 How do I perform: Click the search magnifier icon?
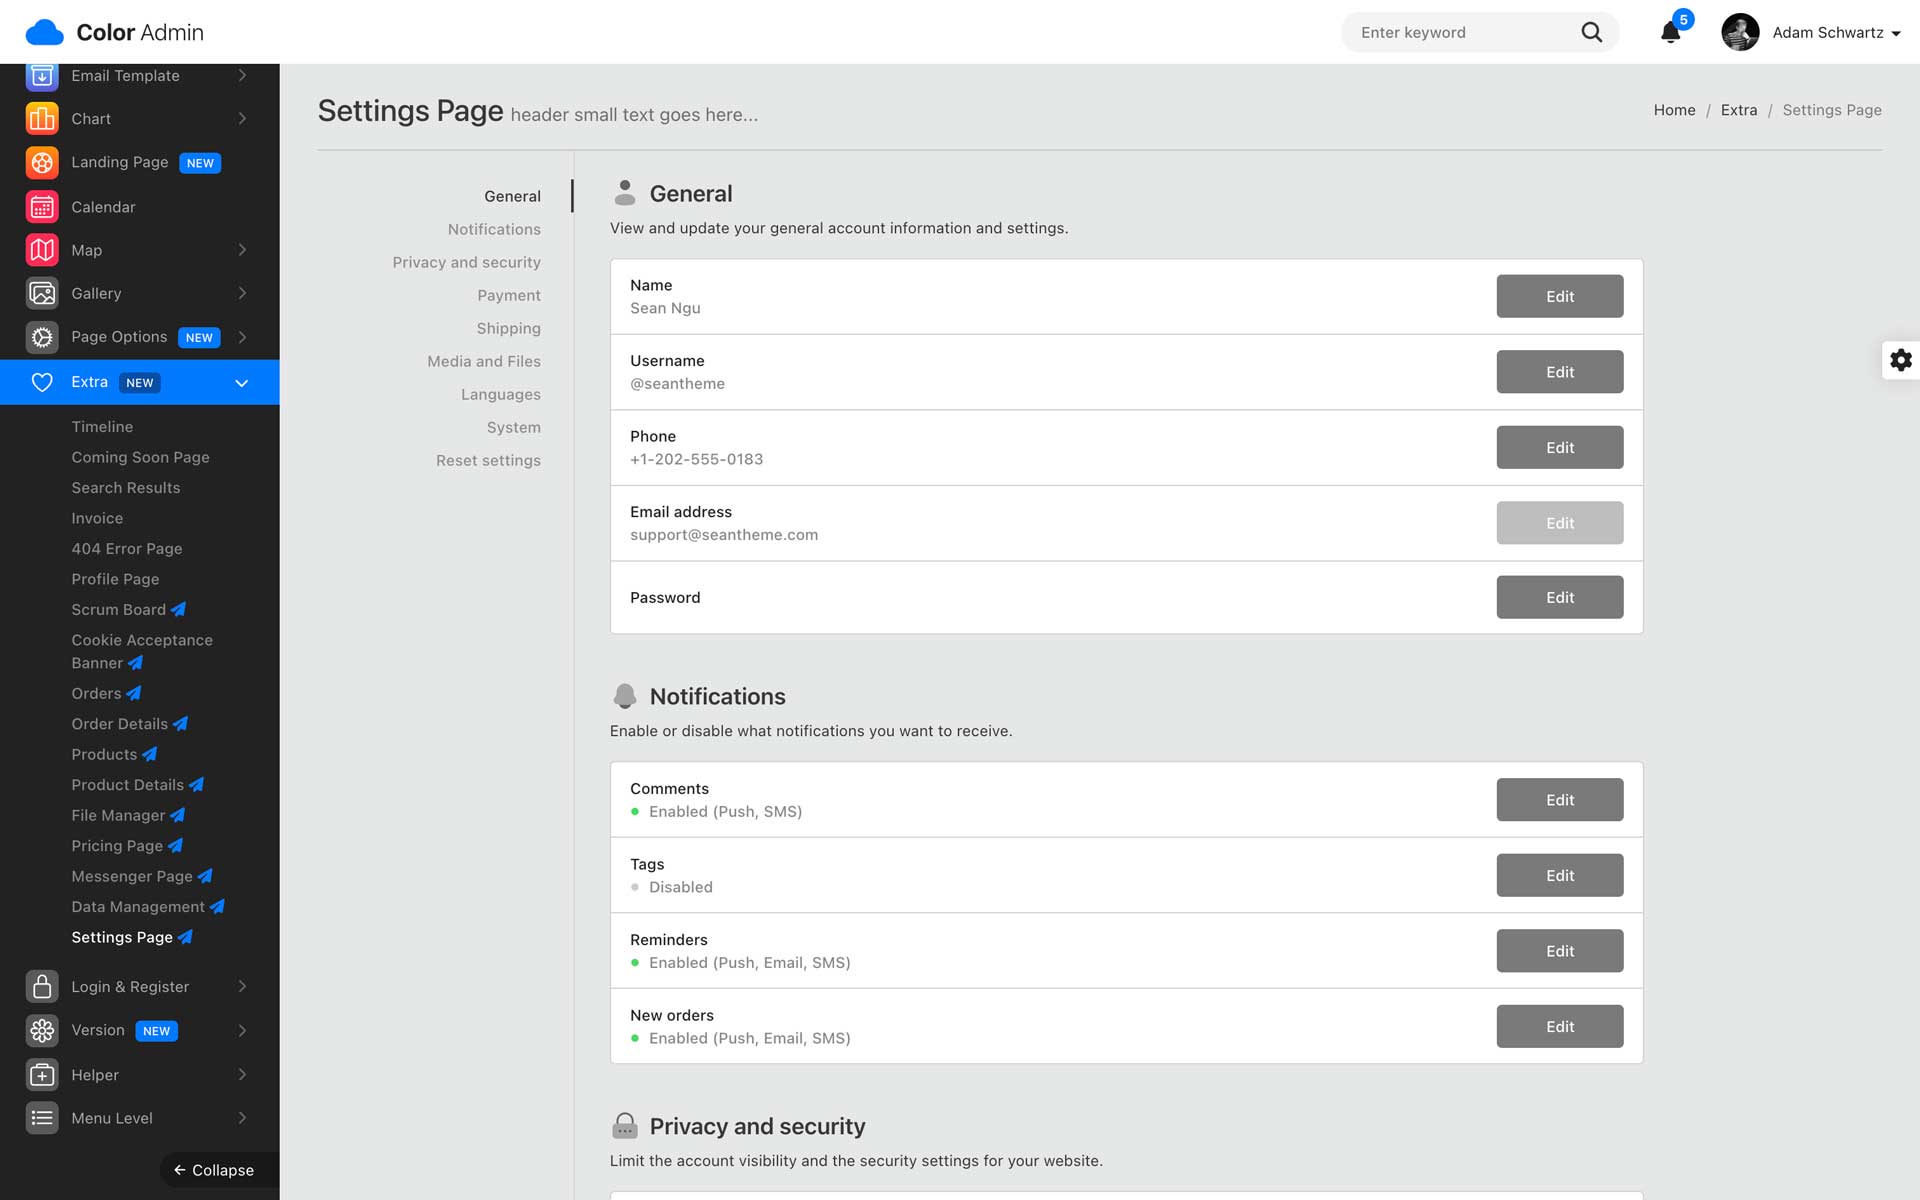[1591, 32]
